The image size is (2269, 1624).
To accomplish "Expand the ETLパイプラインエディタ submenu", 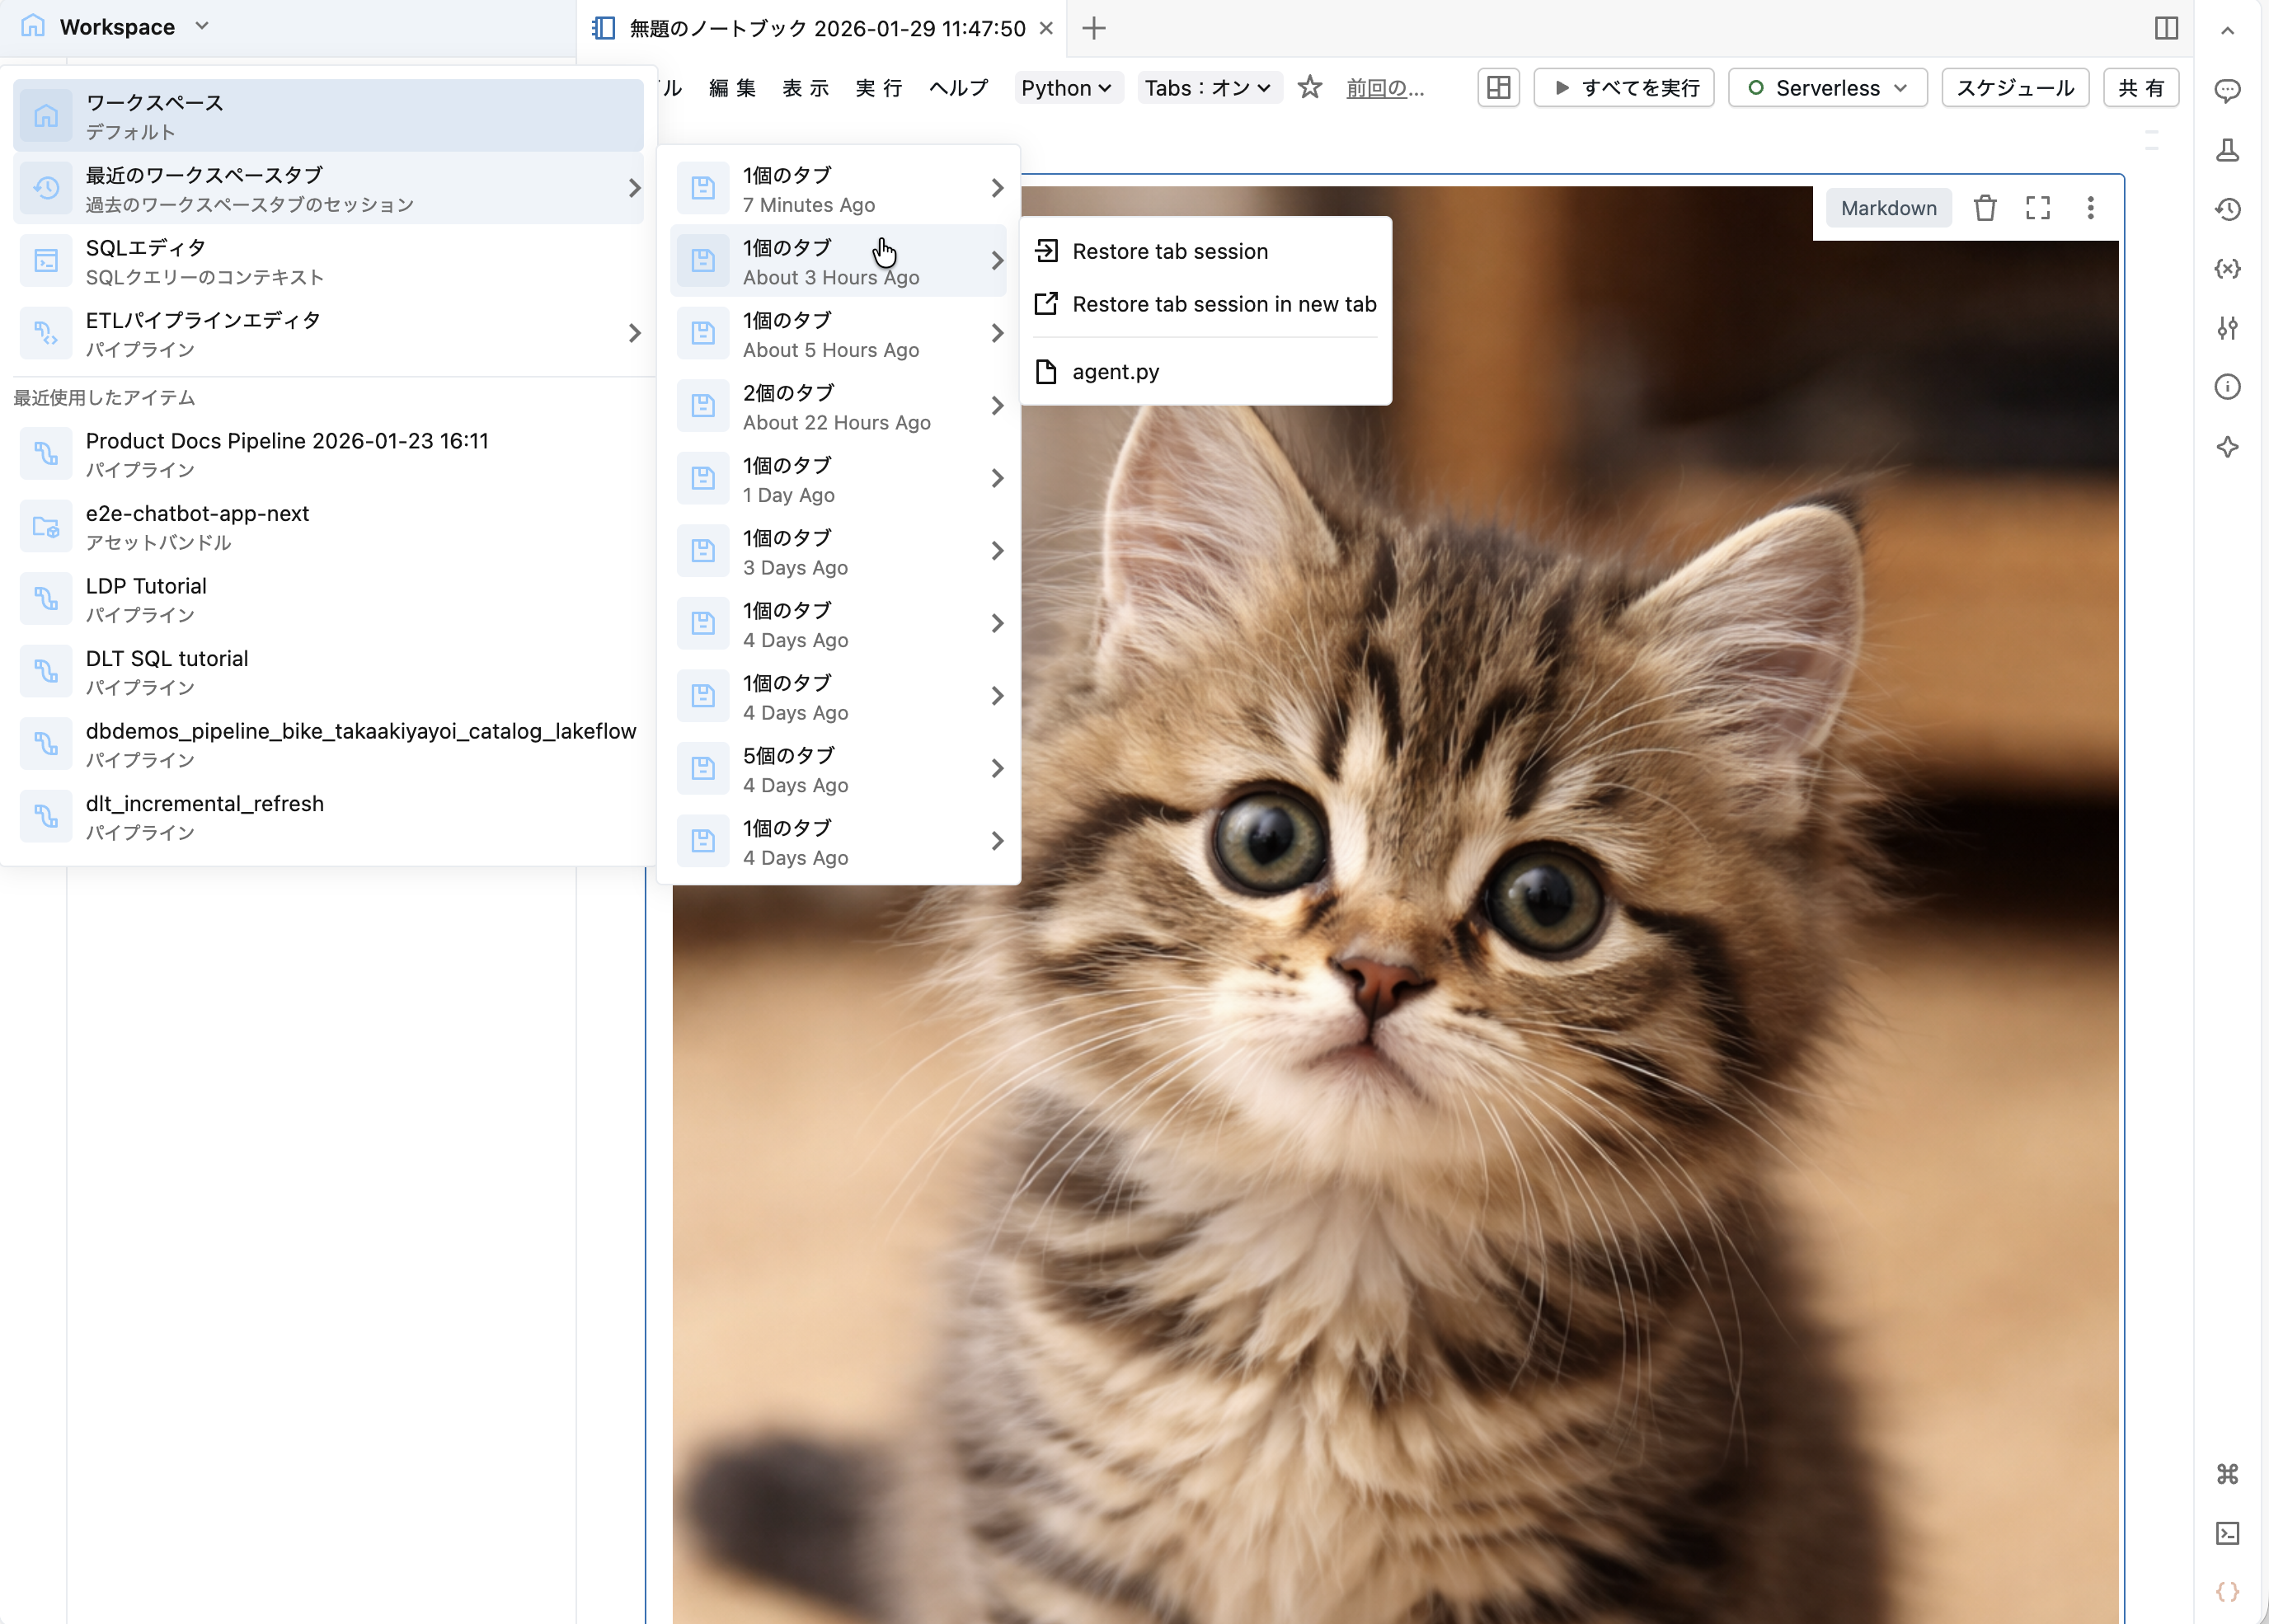I will (x=330, y=333).
